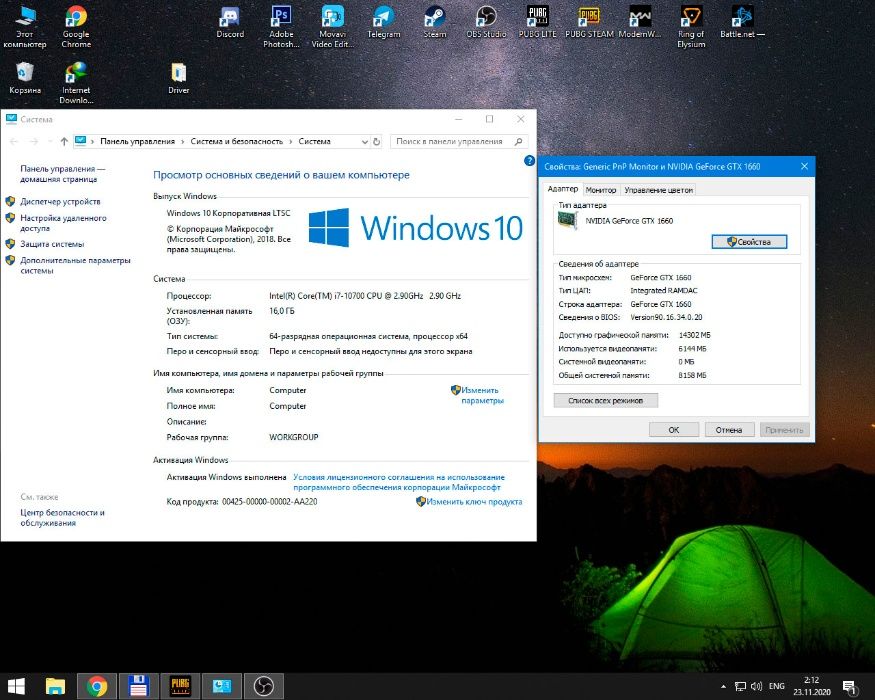This screenshot has width=875, height=700.
Task: Close the GTX 1660 properties dialog
Action: (804, 166)
